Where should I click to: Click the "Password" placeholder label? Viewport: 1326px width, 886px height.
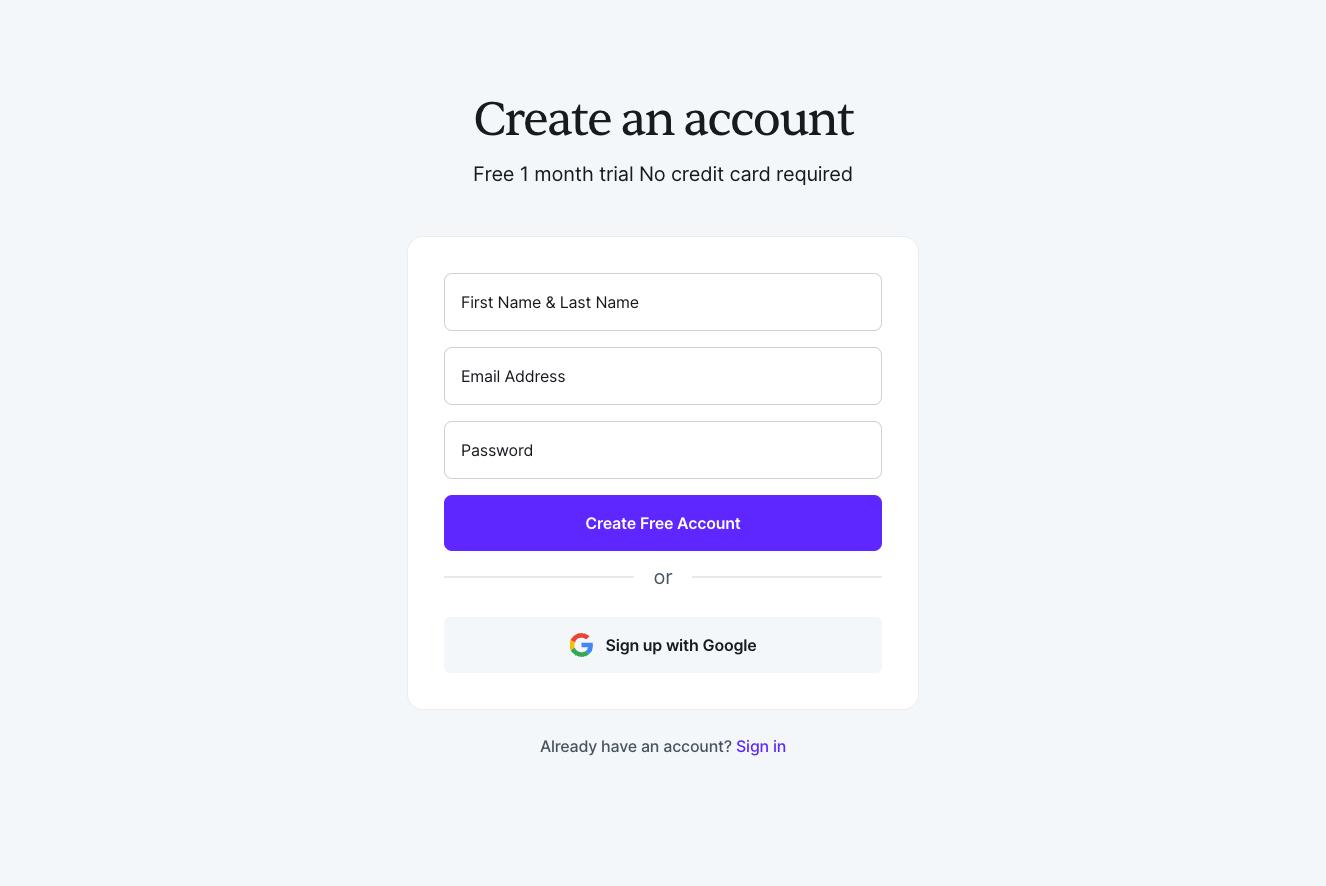pos(497,450)
